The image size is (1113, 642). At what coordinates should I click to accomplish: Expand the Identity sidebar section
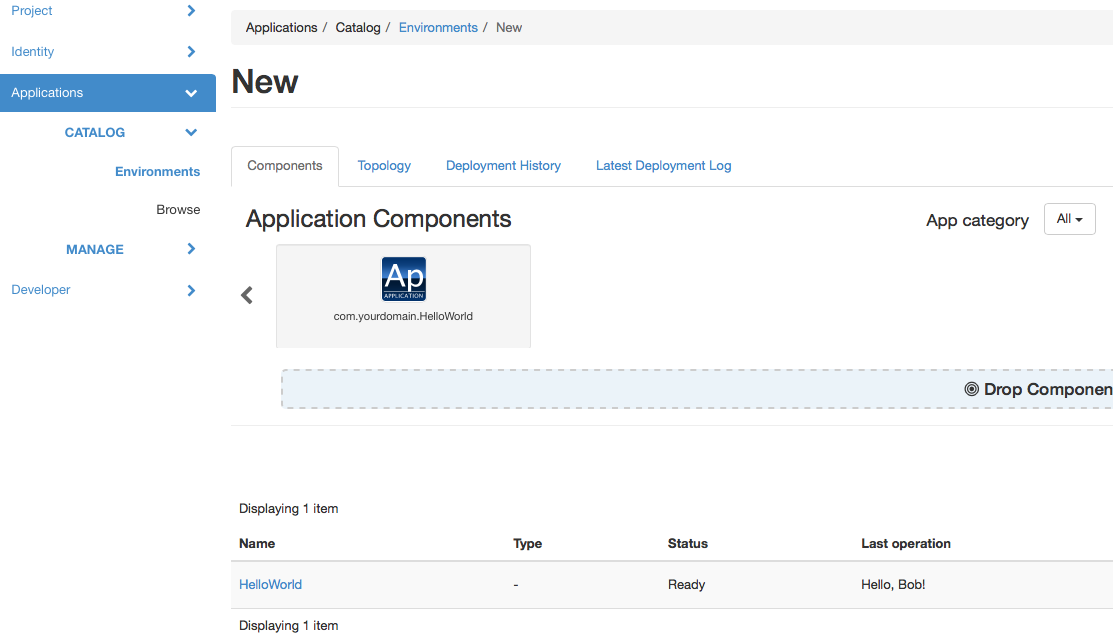click(x=191, y=52)
